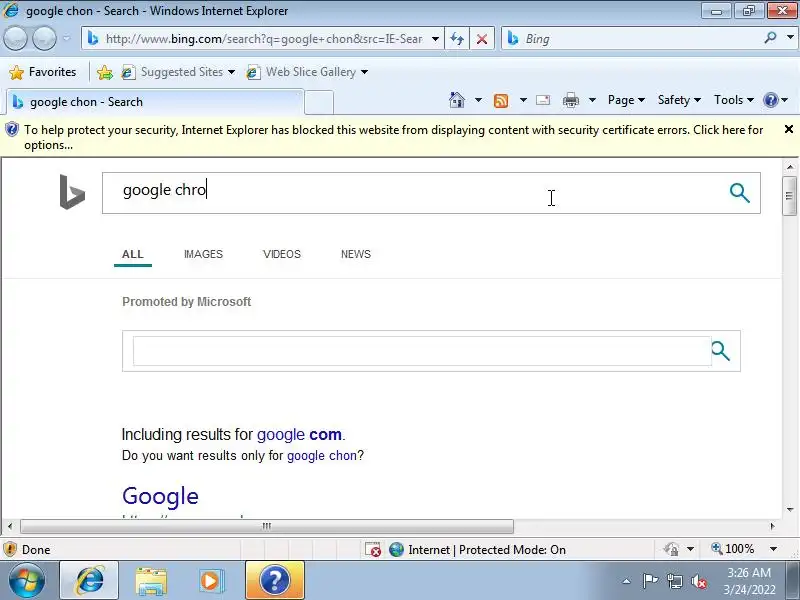Click the horizontal scrollbar left arrow
The height and width of the screenshot is (600, 800).
[10, 526]
